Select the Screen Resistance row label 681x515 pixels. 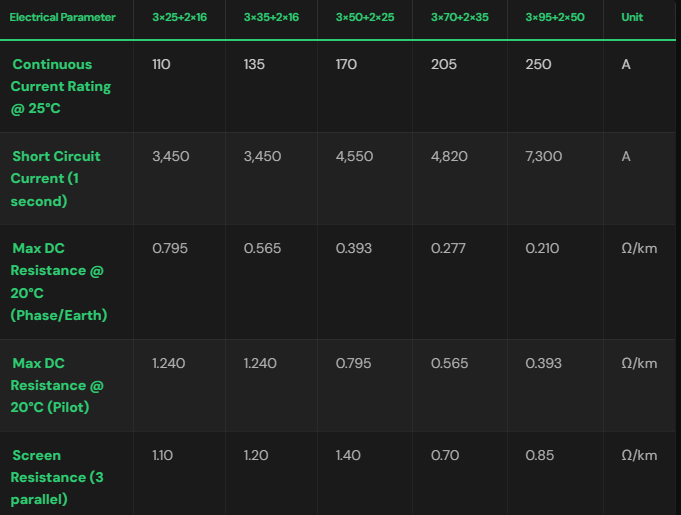[x=57, y=477]
